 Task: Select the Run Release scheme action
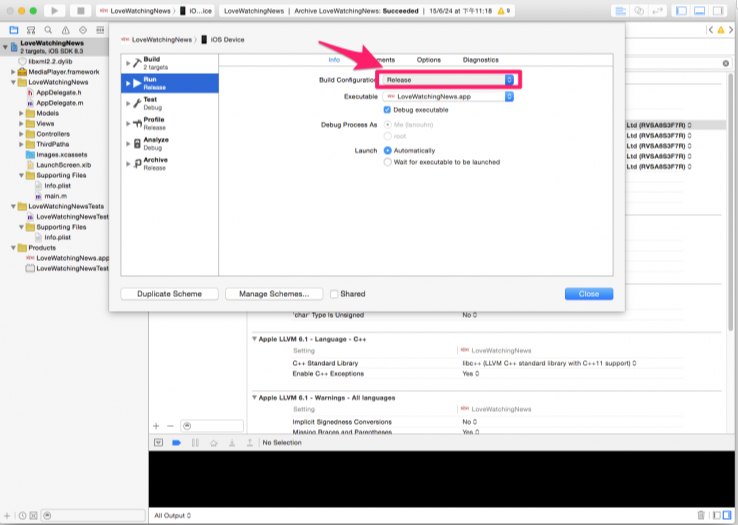[169, 83]
